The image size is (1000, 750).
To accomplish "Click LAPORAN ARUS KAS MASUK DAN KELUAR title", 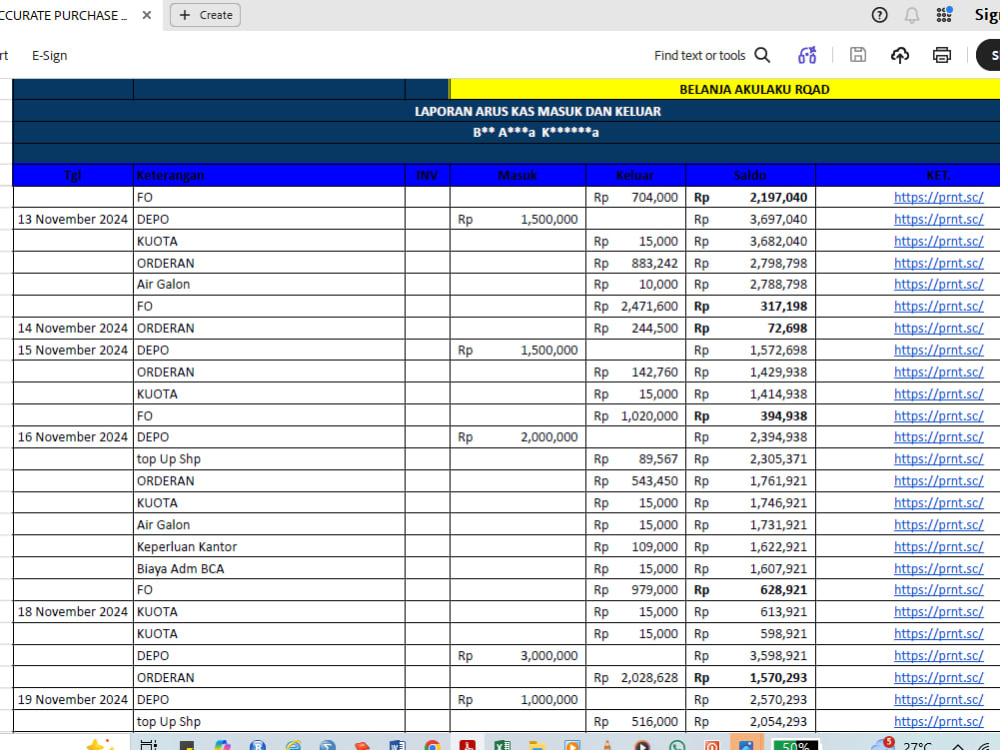I will [x=538, y=111].
